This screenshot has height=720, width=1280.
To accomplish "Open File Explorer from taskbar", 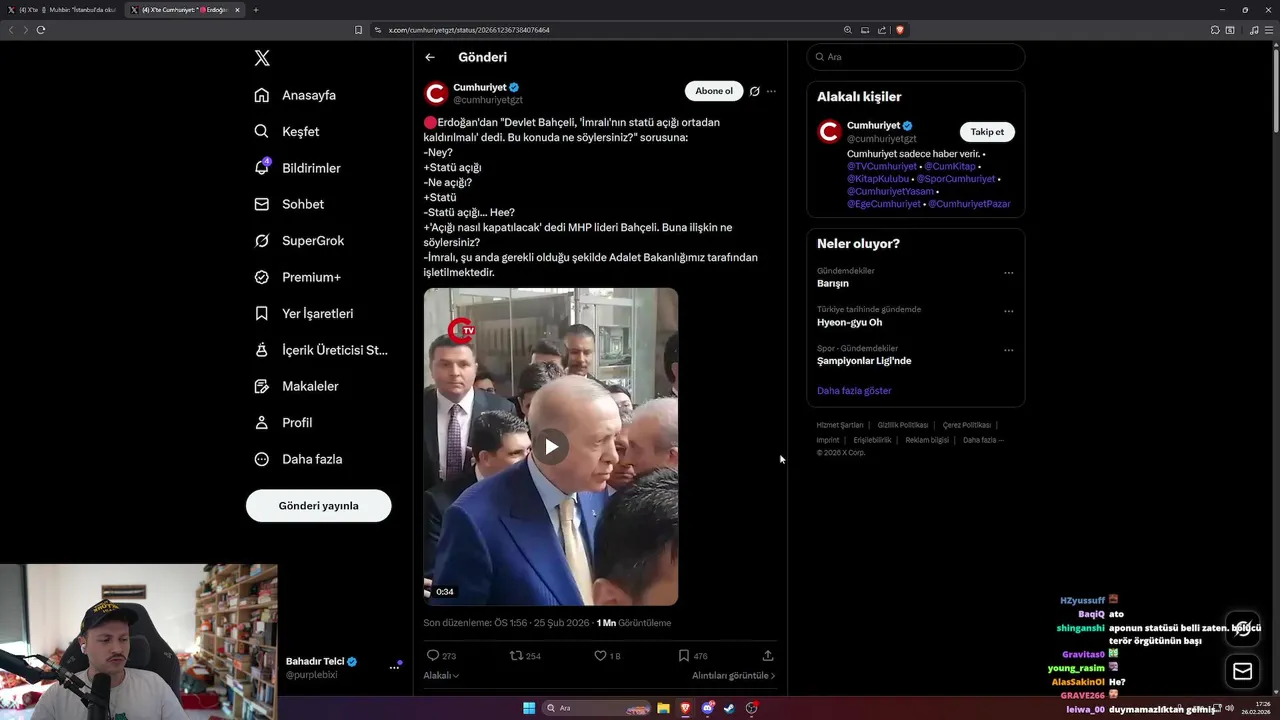I will pos(663,708).
